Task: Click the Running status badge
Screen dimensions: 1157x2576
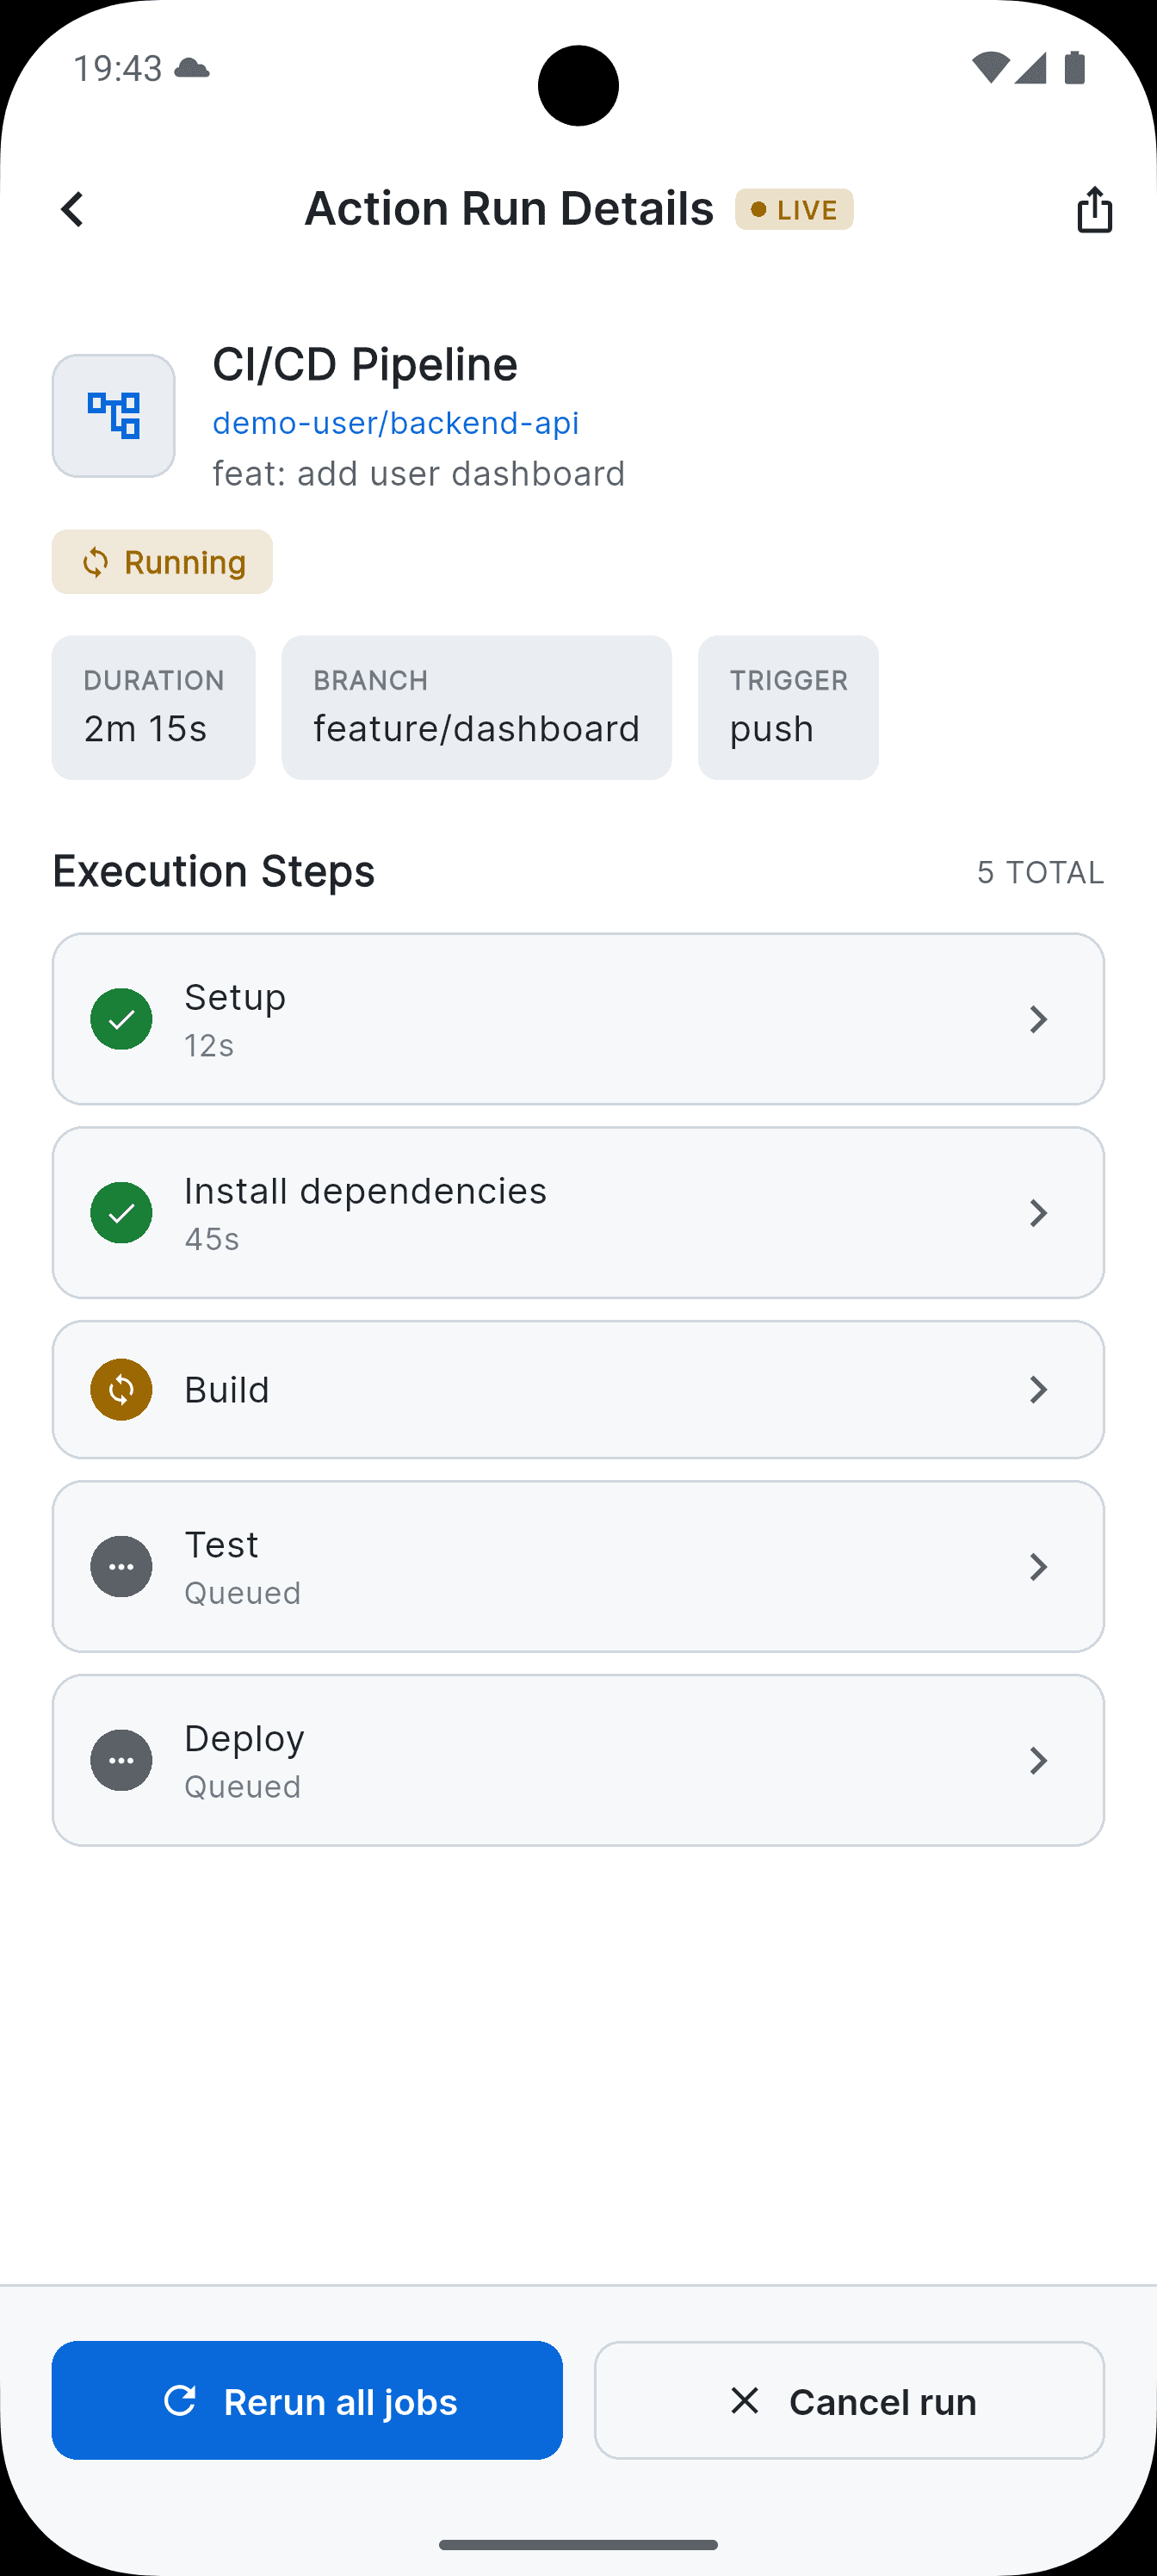Action: [162, 561]
